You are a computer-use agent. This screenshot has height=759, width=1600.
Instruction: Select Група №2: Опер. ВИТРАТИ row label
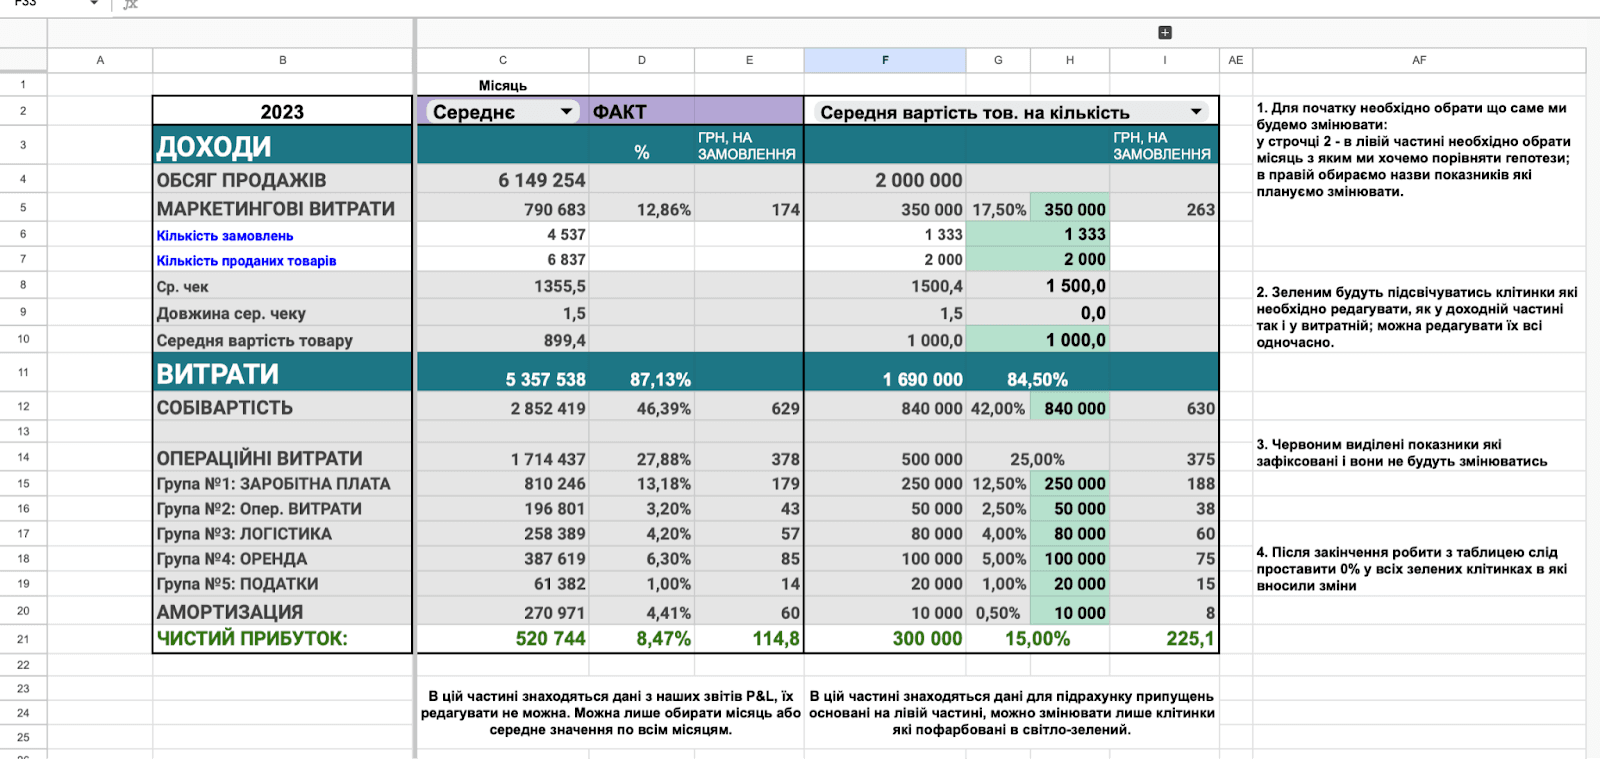[x=282, y=509]
